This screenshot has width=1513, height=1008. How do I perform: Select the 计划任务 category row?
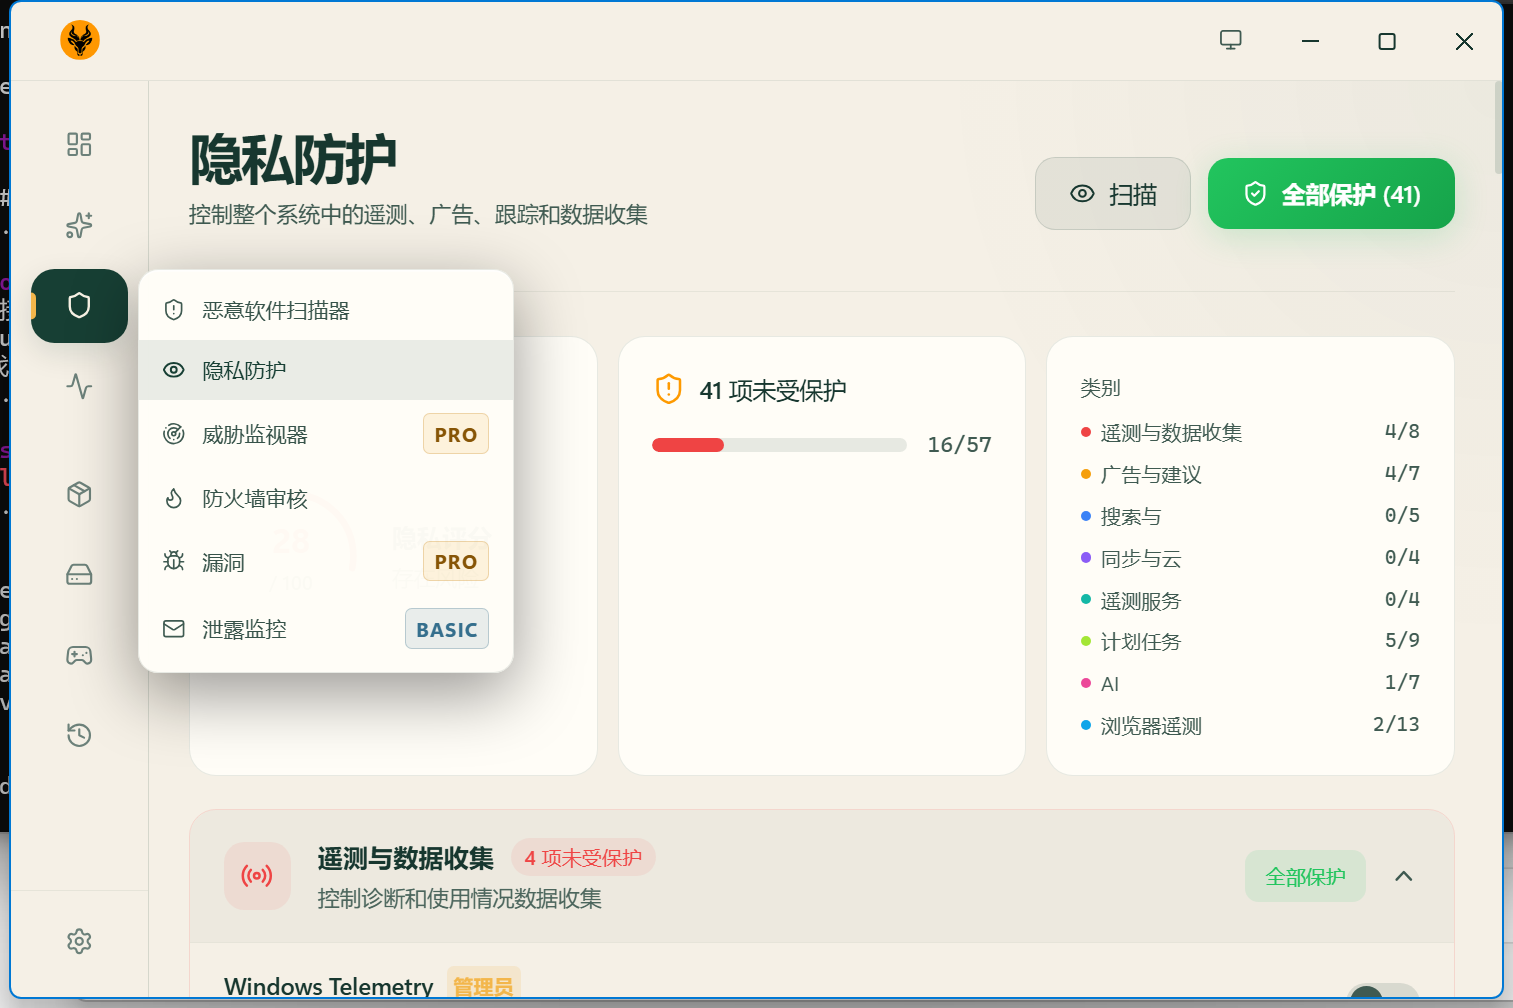[1250, 641]
